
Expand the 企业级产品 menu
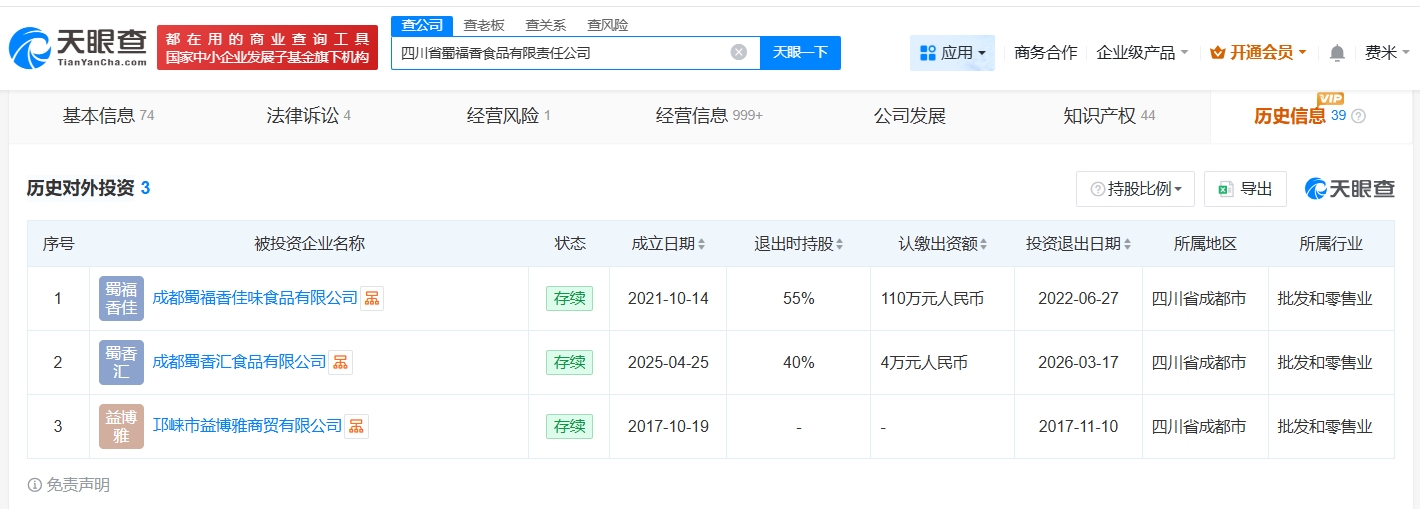(x=1142, y=53)
